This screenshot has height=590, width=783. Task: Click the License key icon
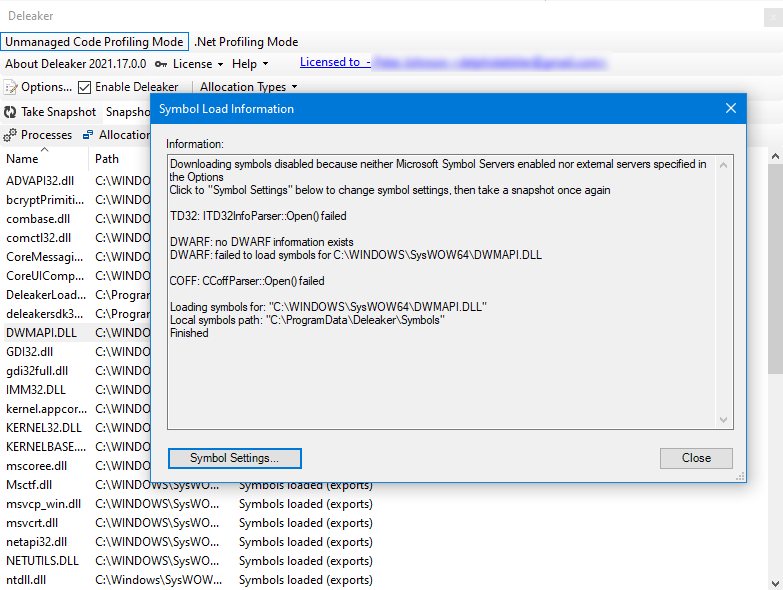pyautogui.click(x=161, y=64)
